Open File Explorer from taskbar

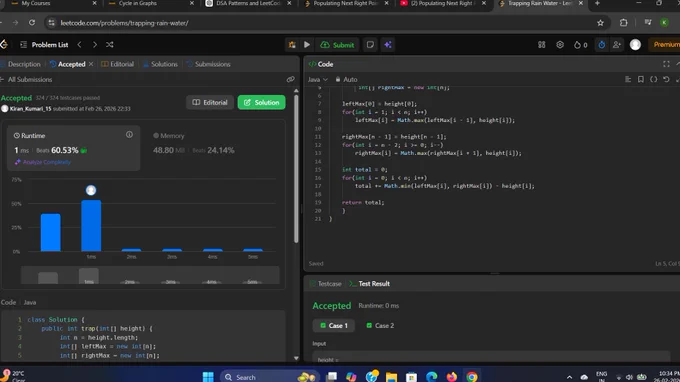coord(391,377)
